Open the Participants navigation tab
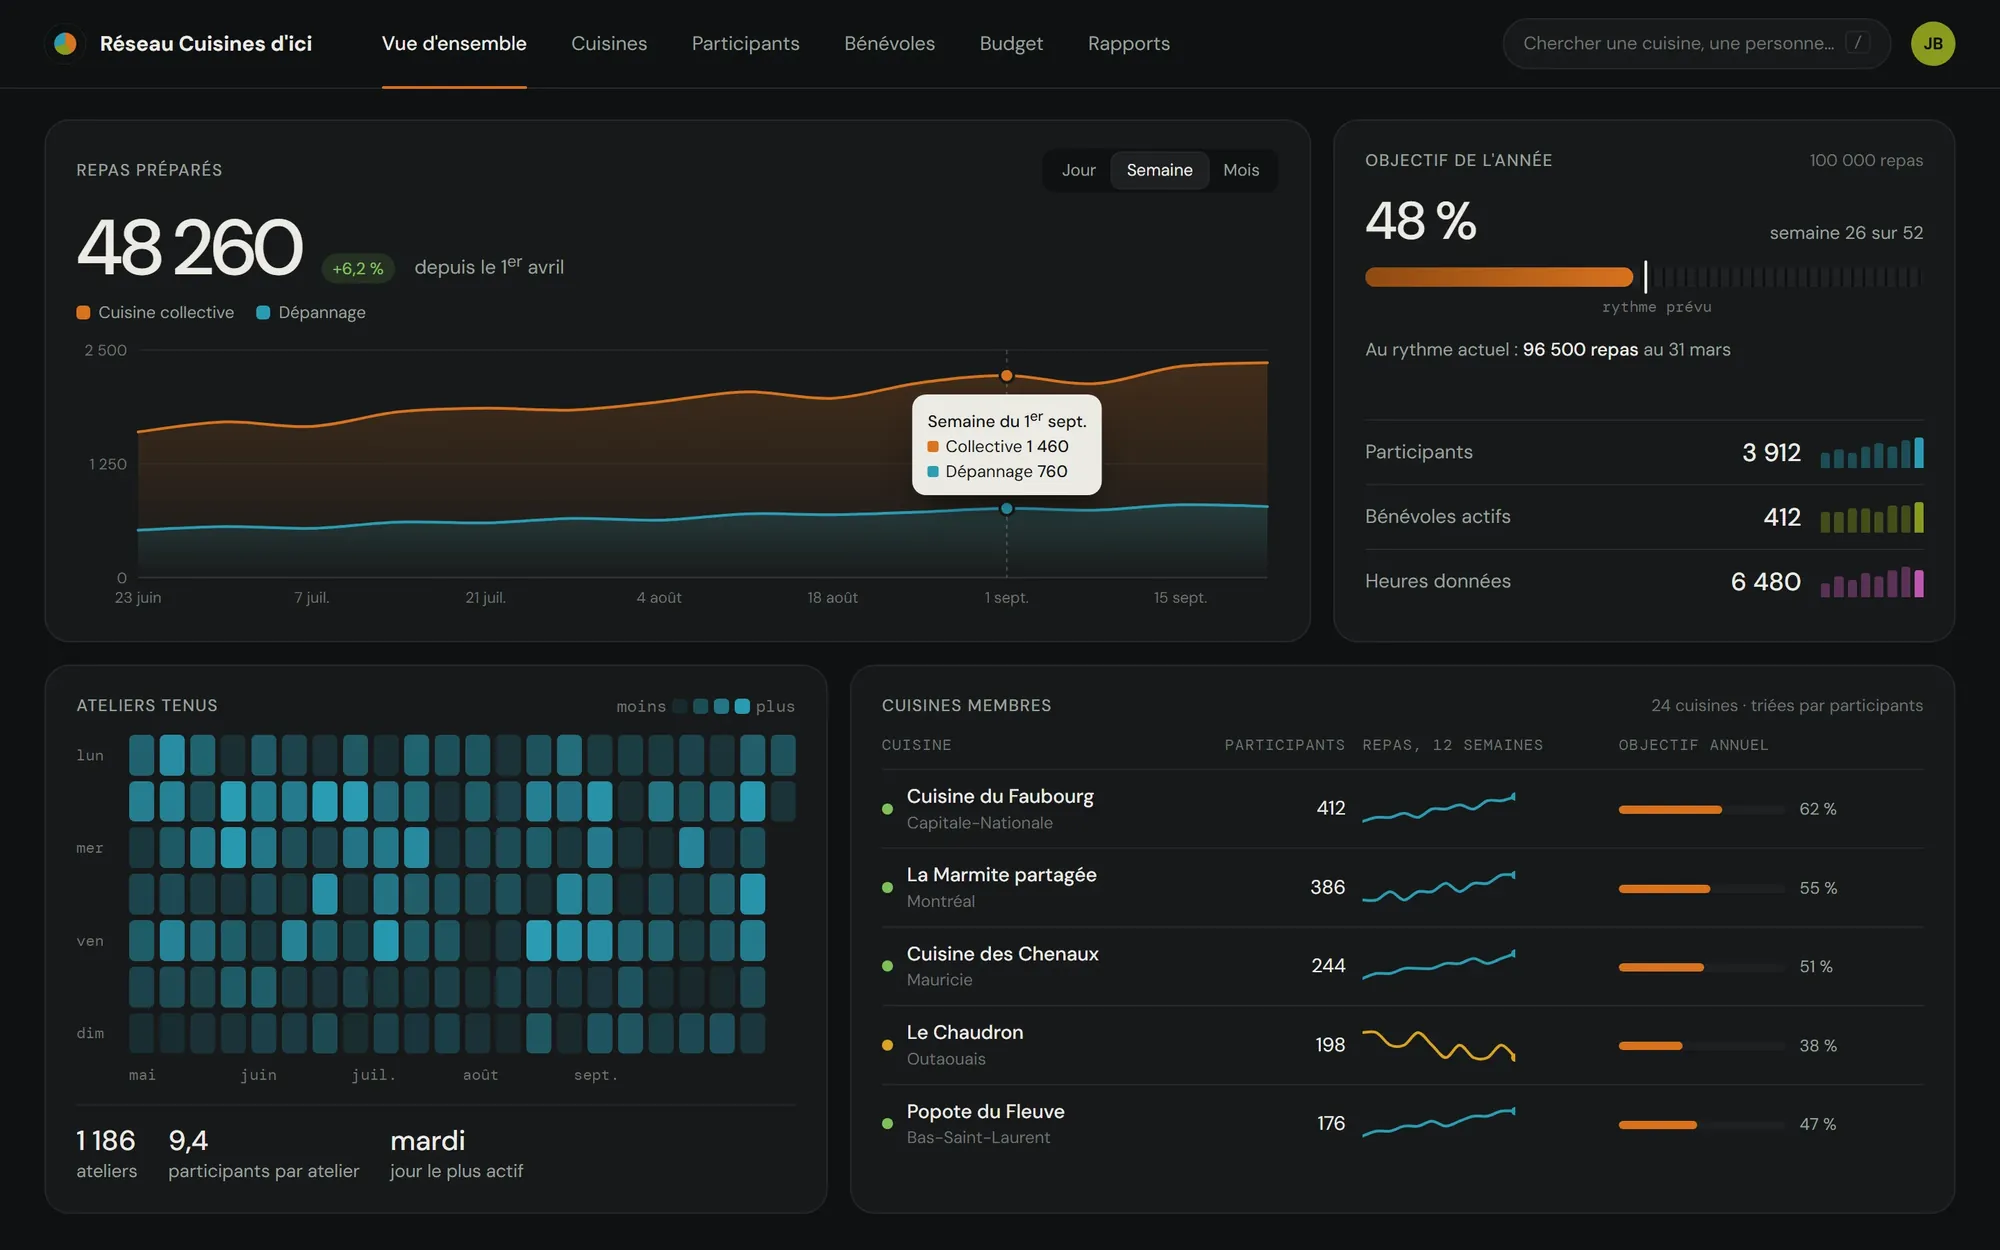This screenshot has height=1250, width=2000. [745, 43]
